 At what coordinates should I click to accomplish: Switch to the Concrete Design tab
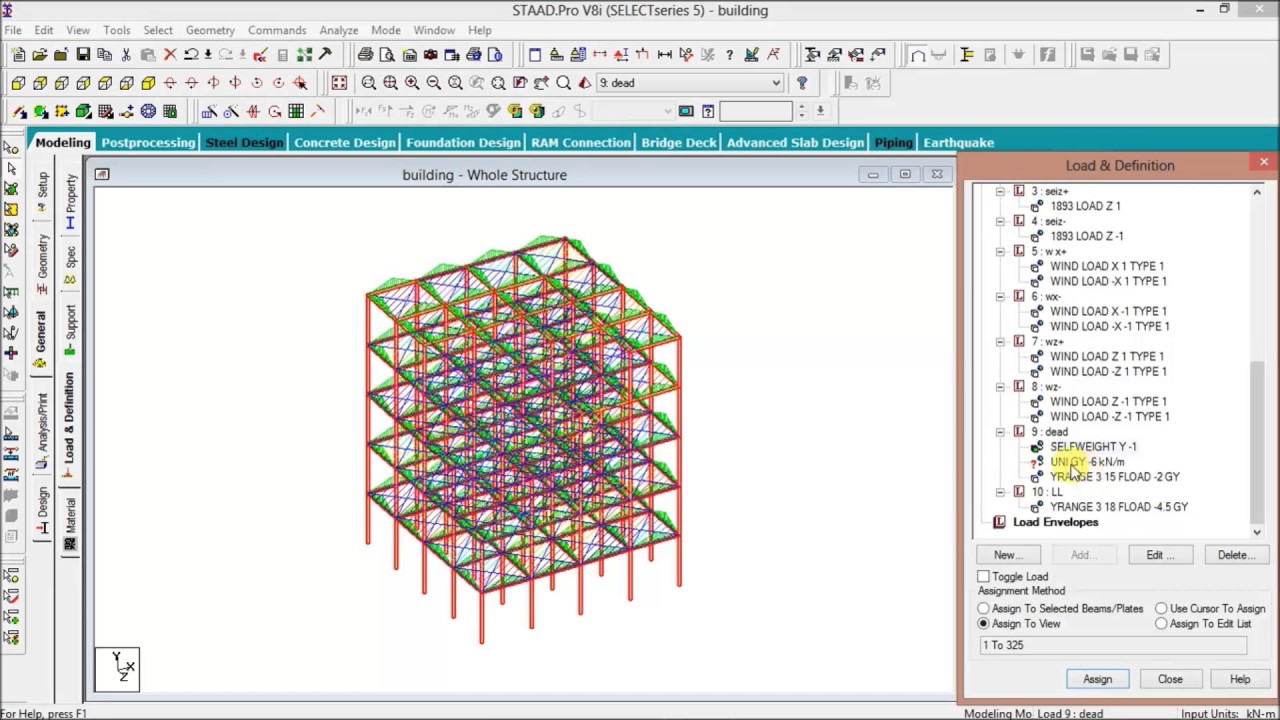point(345,143)
